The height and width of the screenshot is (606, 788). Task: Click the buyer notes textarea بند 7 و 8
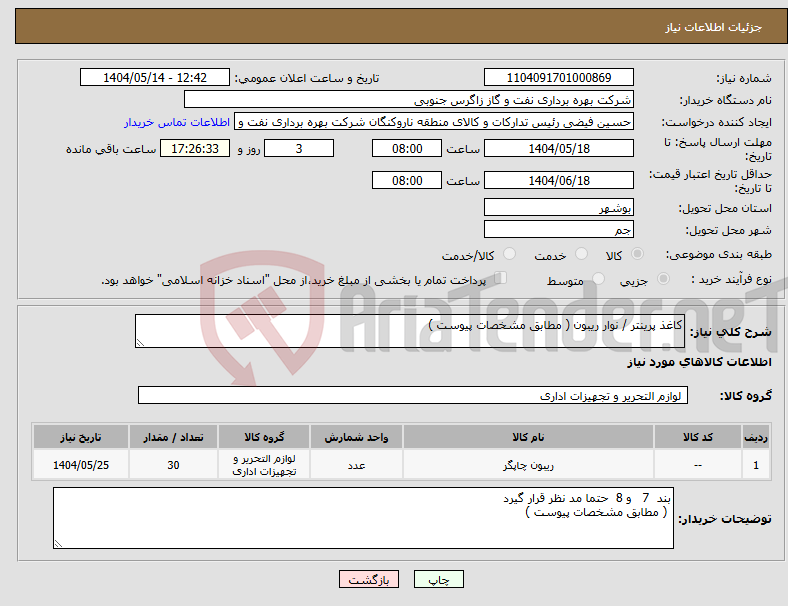(x=363, y=518)
